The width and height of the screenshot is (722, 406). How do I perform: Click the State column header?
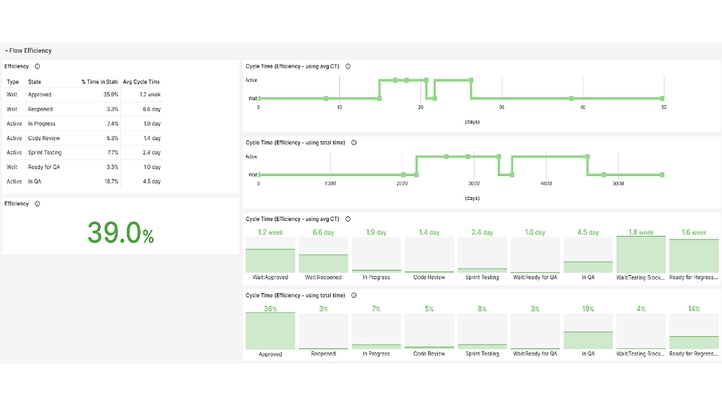(35, 81)
